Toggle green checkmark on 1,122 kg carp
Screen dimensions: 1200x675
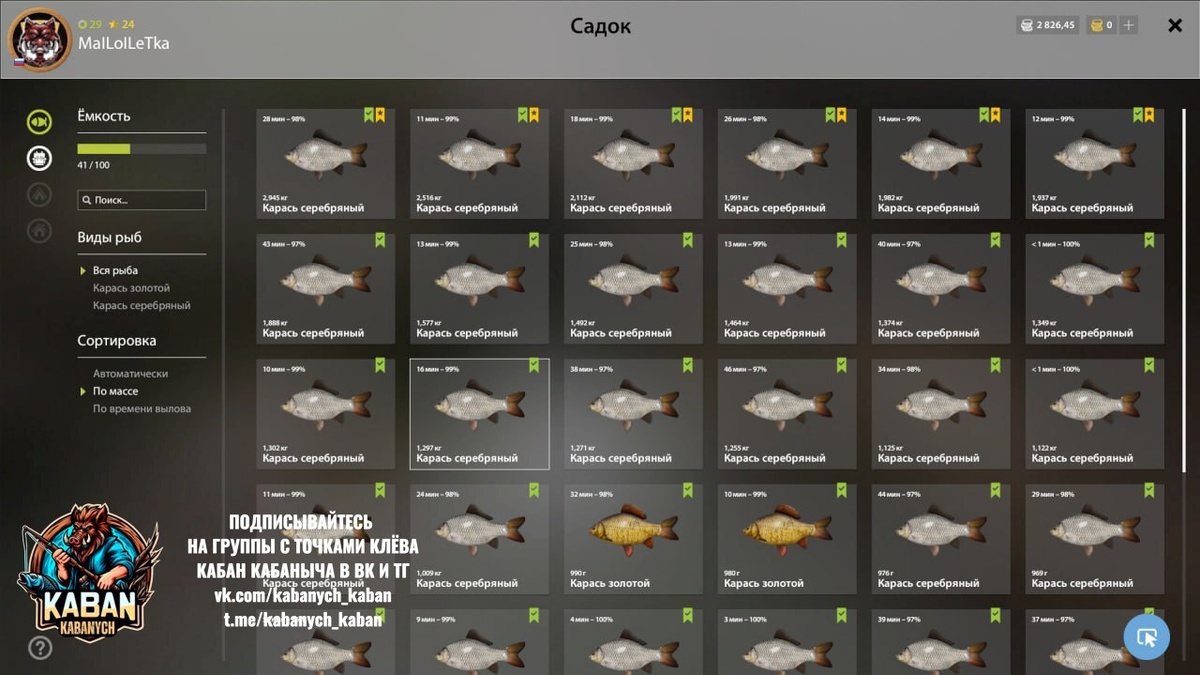click(x=1149, y=365)
